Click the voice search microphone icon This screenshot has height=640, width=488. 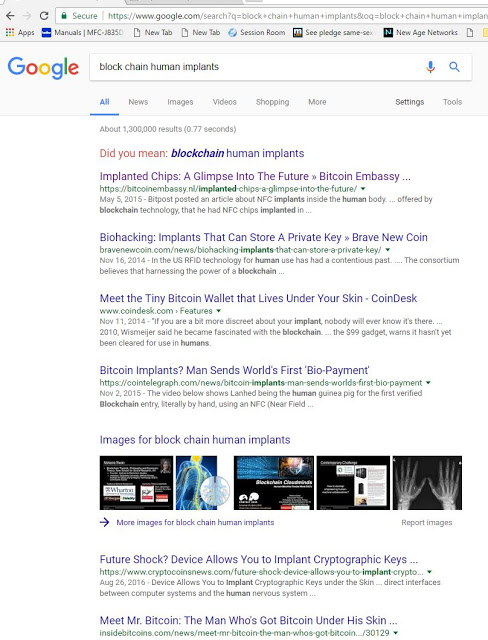[x=430, y=67]
